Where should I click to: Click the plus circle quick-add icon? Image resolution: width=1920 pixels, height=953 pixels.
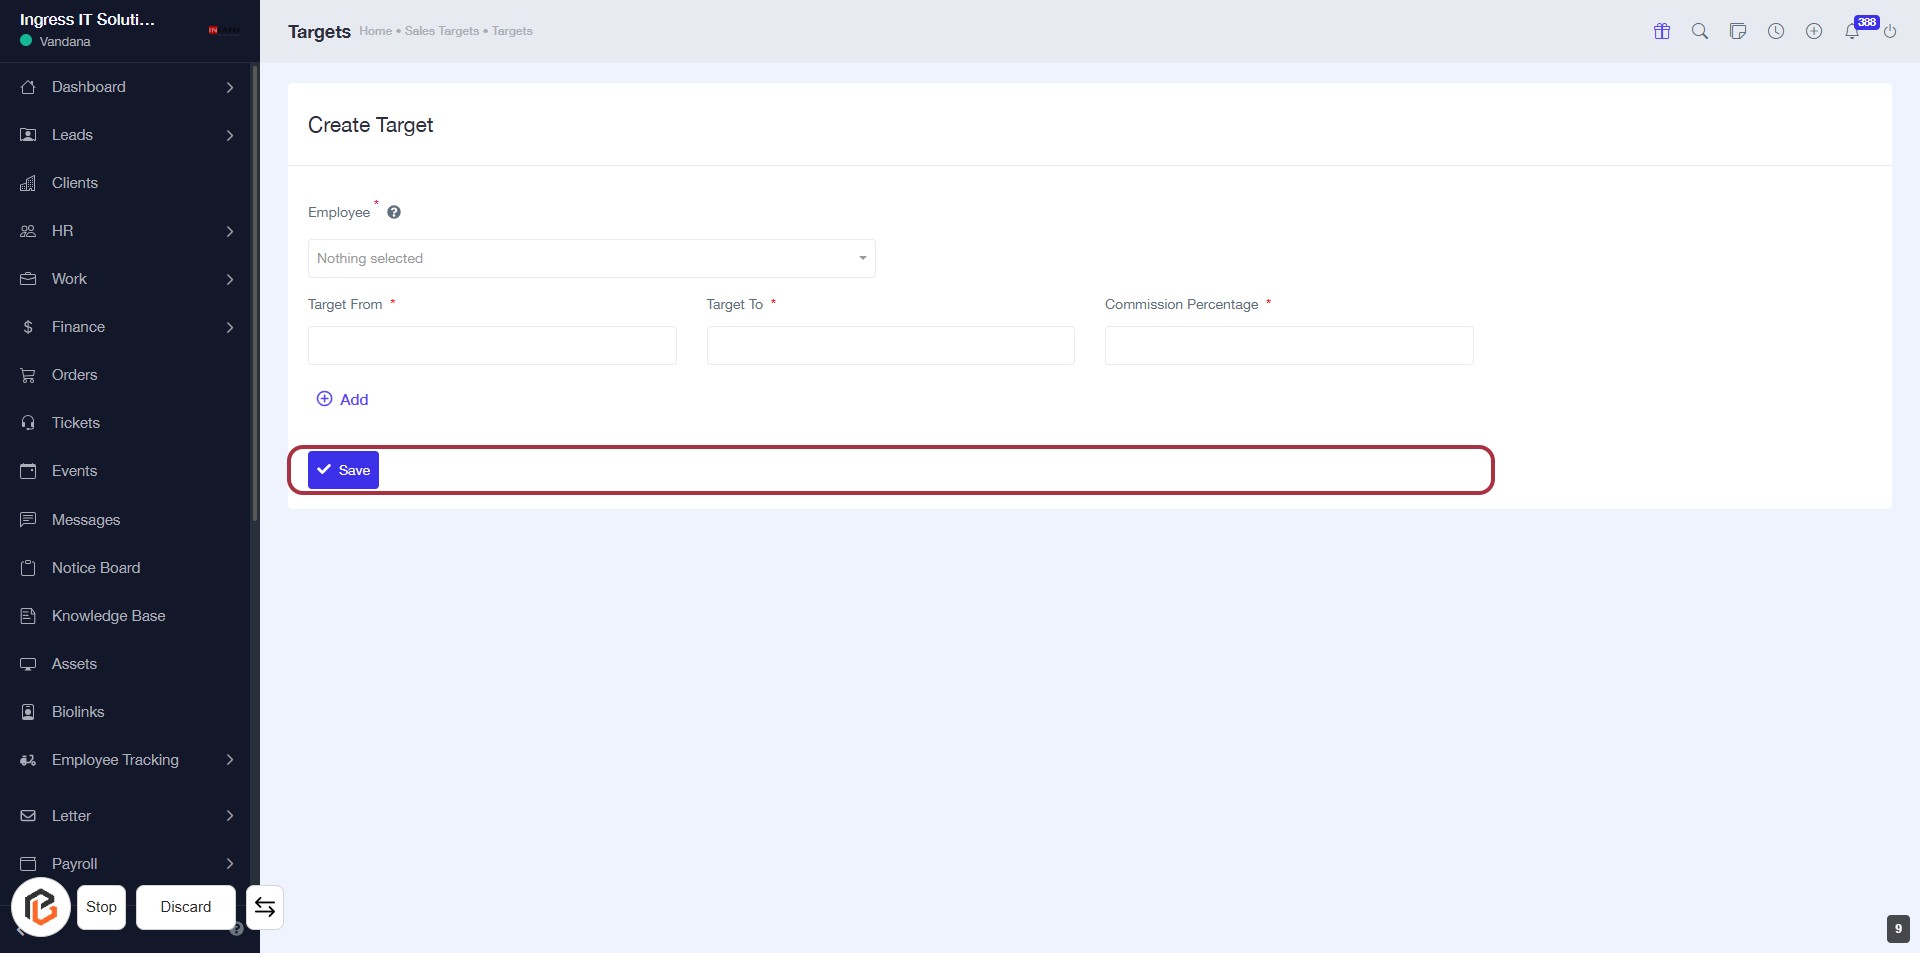[x=1814, y=31]
